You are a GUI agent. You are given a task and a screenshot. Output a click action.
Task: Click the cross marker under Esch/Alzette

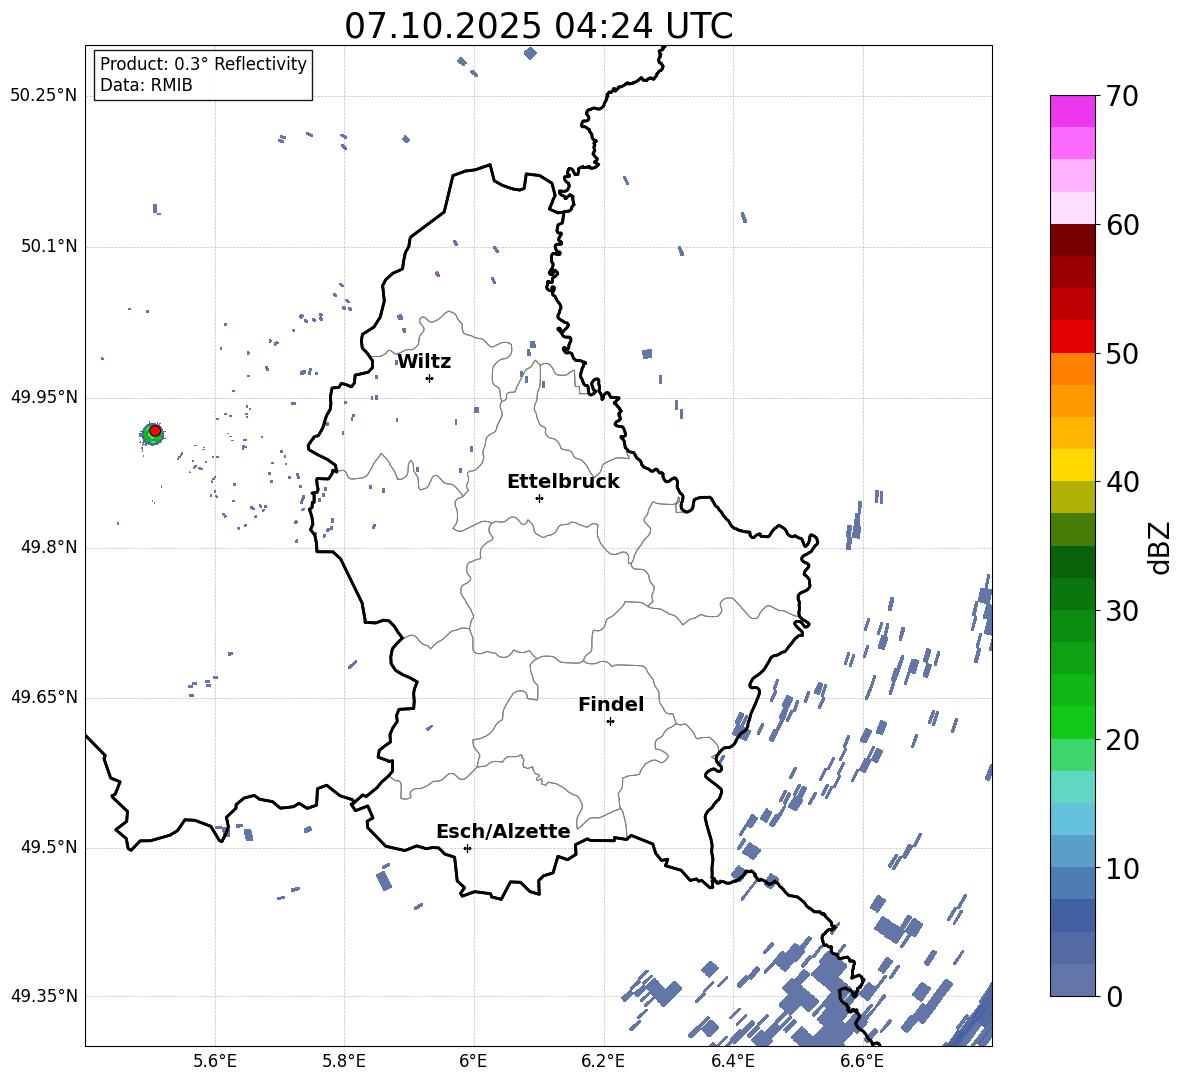click(467, 848)
